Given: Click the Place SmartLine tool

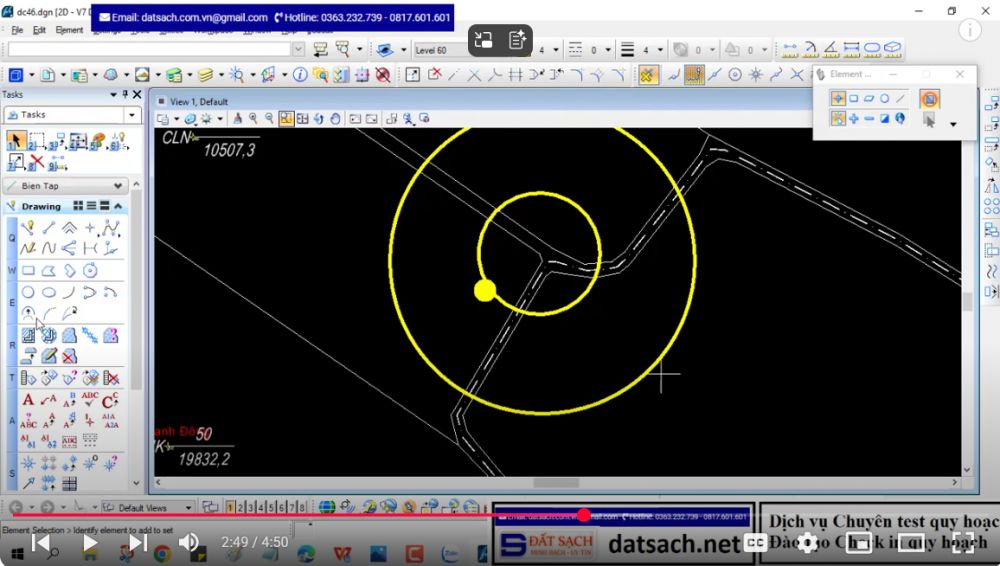Looking at the screenshot, I should click(28, 227).
